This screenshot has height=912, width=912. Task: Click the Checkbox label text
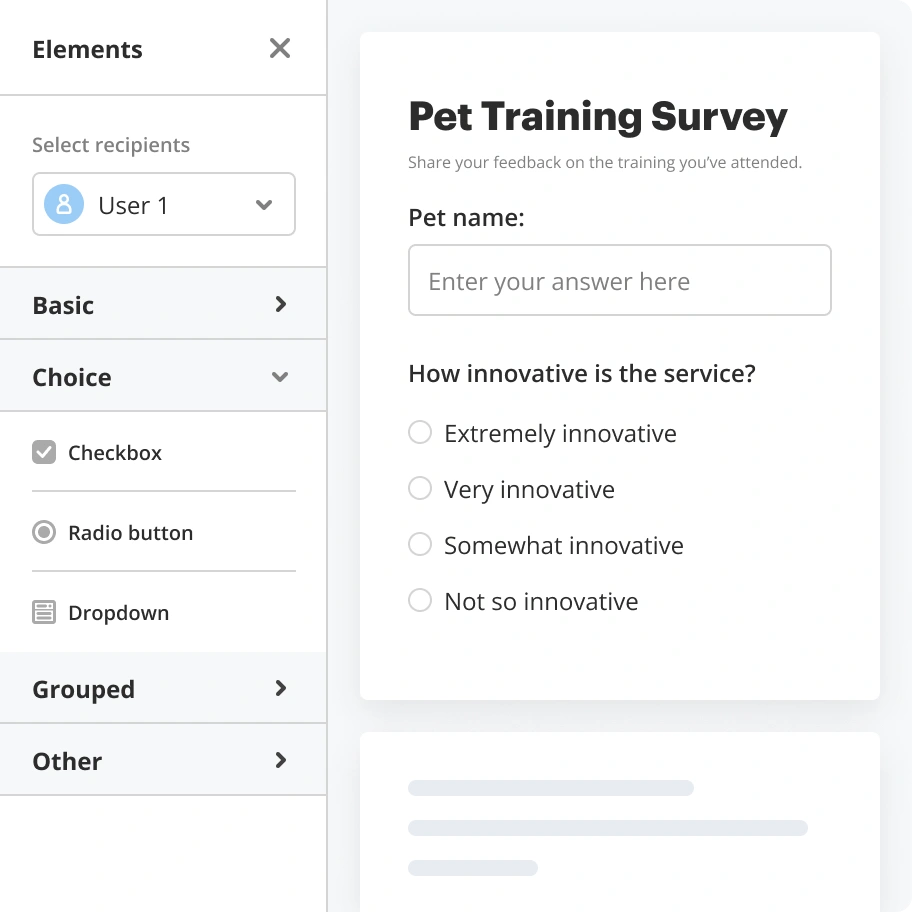point(114,452)
